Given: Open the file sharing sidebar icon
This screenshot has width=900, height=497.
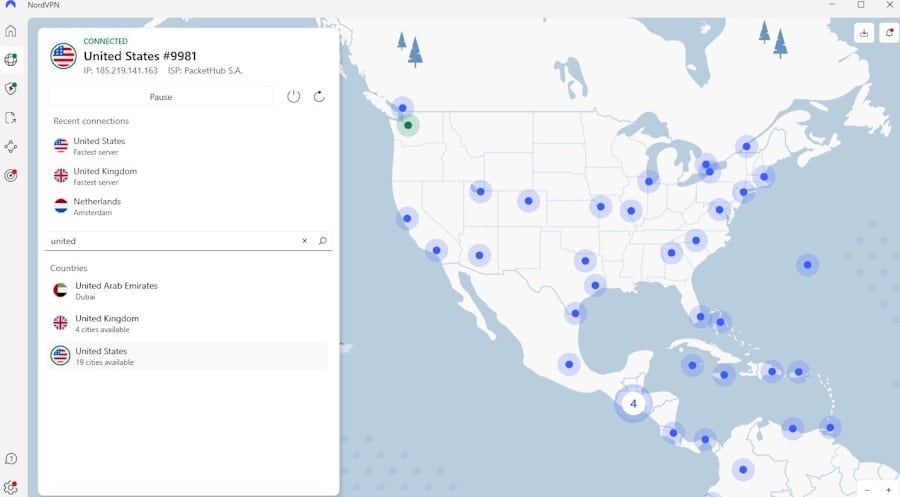Looking at the screenshot, I should pos(11,118).
